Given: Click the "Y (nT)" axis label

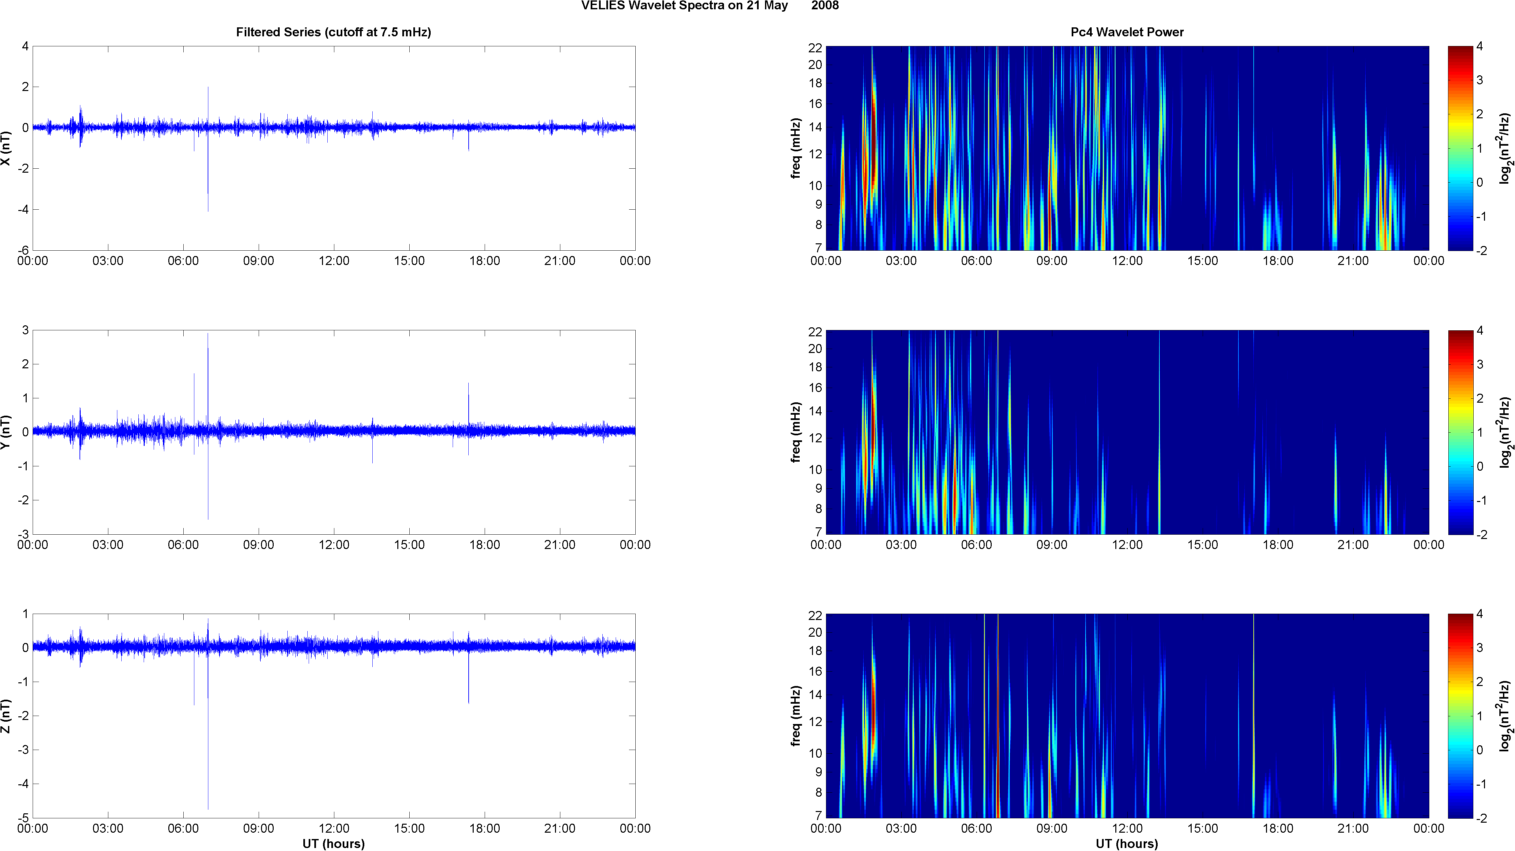Looking at the screenshot, I should pyautogui.click(x=6, y=432).
